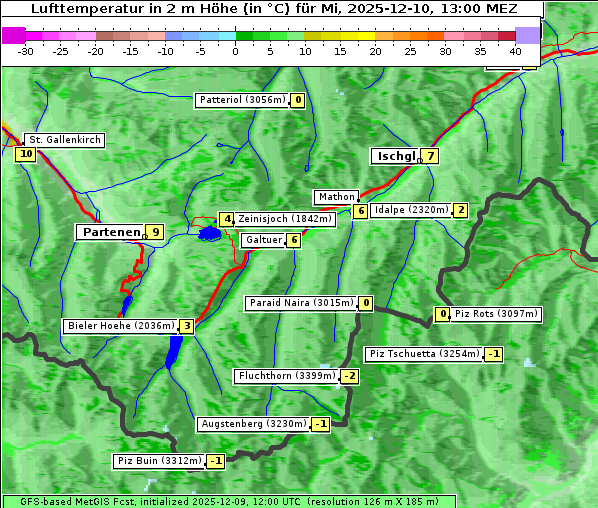Select Paraid Naira (3015m) label
The height and width of the screenshot is (508, 598).
(301, 304)
